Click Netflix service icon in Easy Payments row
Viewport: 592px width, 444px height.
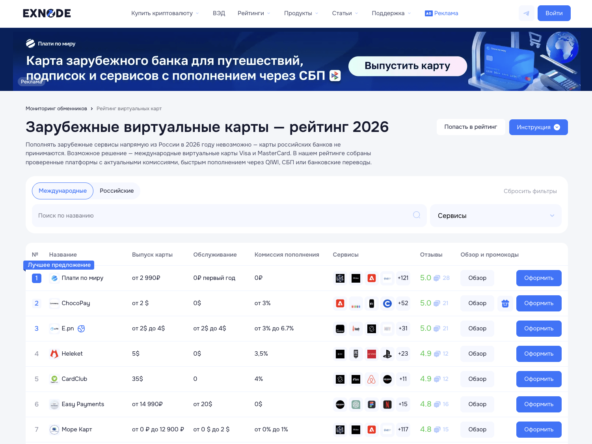pyautogui.click(x=387, y=404)
